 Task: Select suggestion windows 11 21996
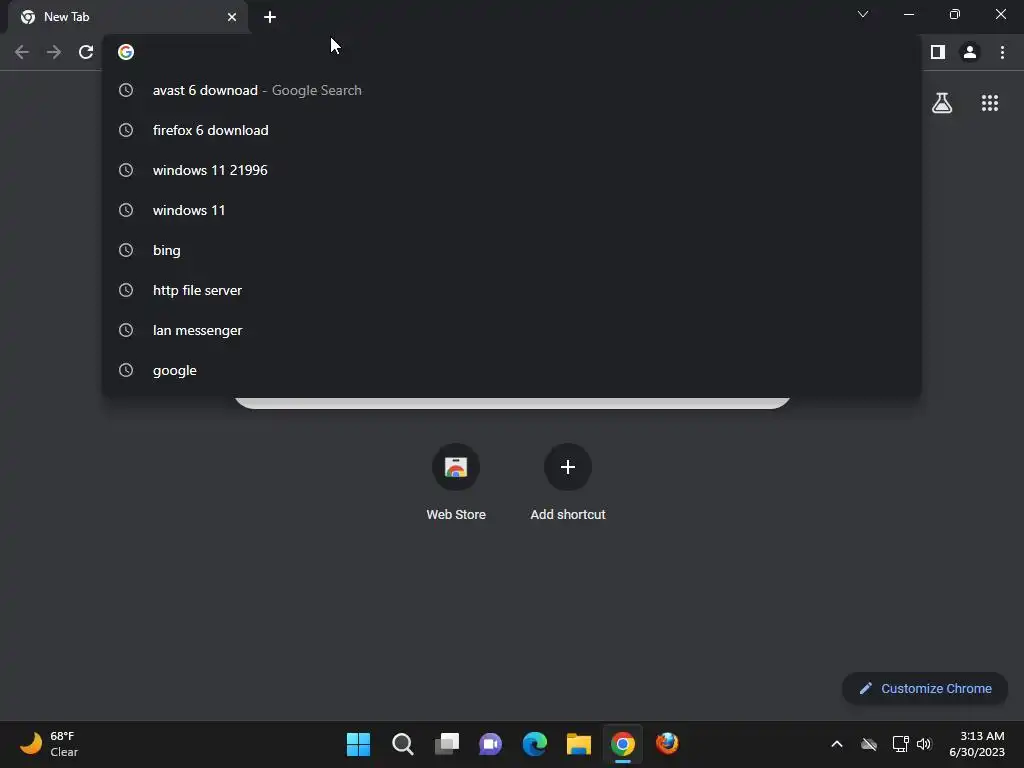tap(512, 170)
